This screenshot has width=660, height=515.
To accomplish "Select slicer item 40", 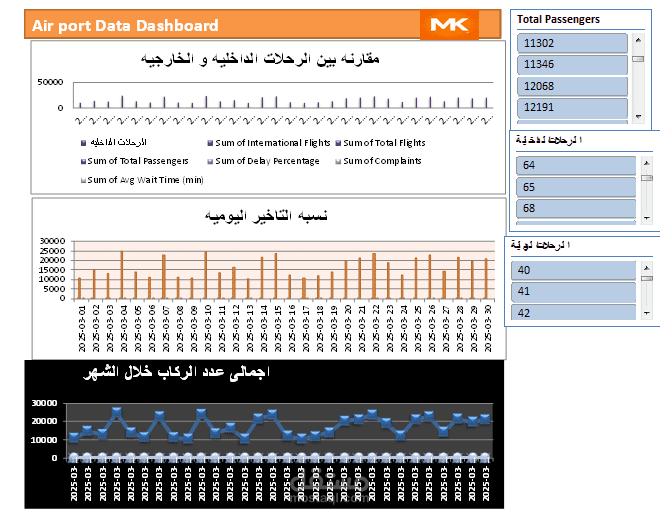I will (x=573, y=270).
